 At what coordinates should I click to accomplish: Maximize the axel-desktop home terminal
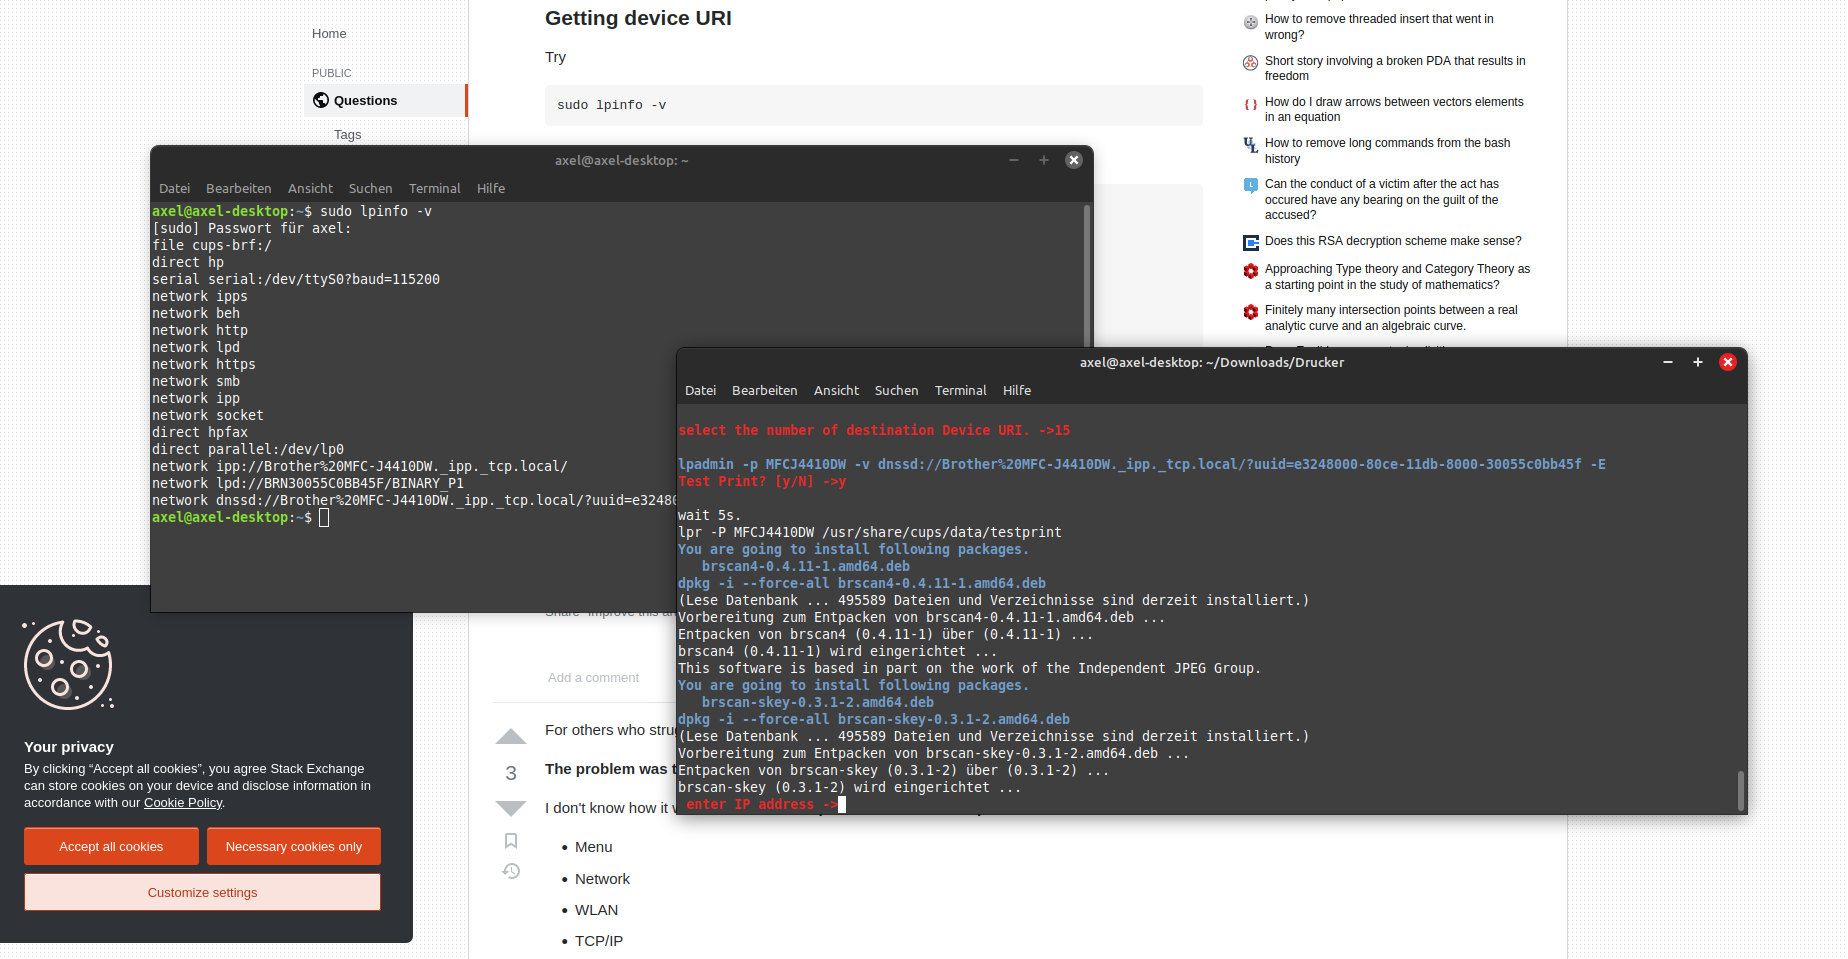tap(1044, 160)
